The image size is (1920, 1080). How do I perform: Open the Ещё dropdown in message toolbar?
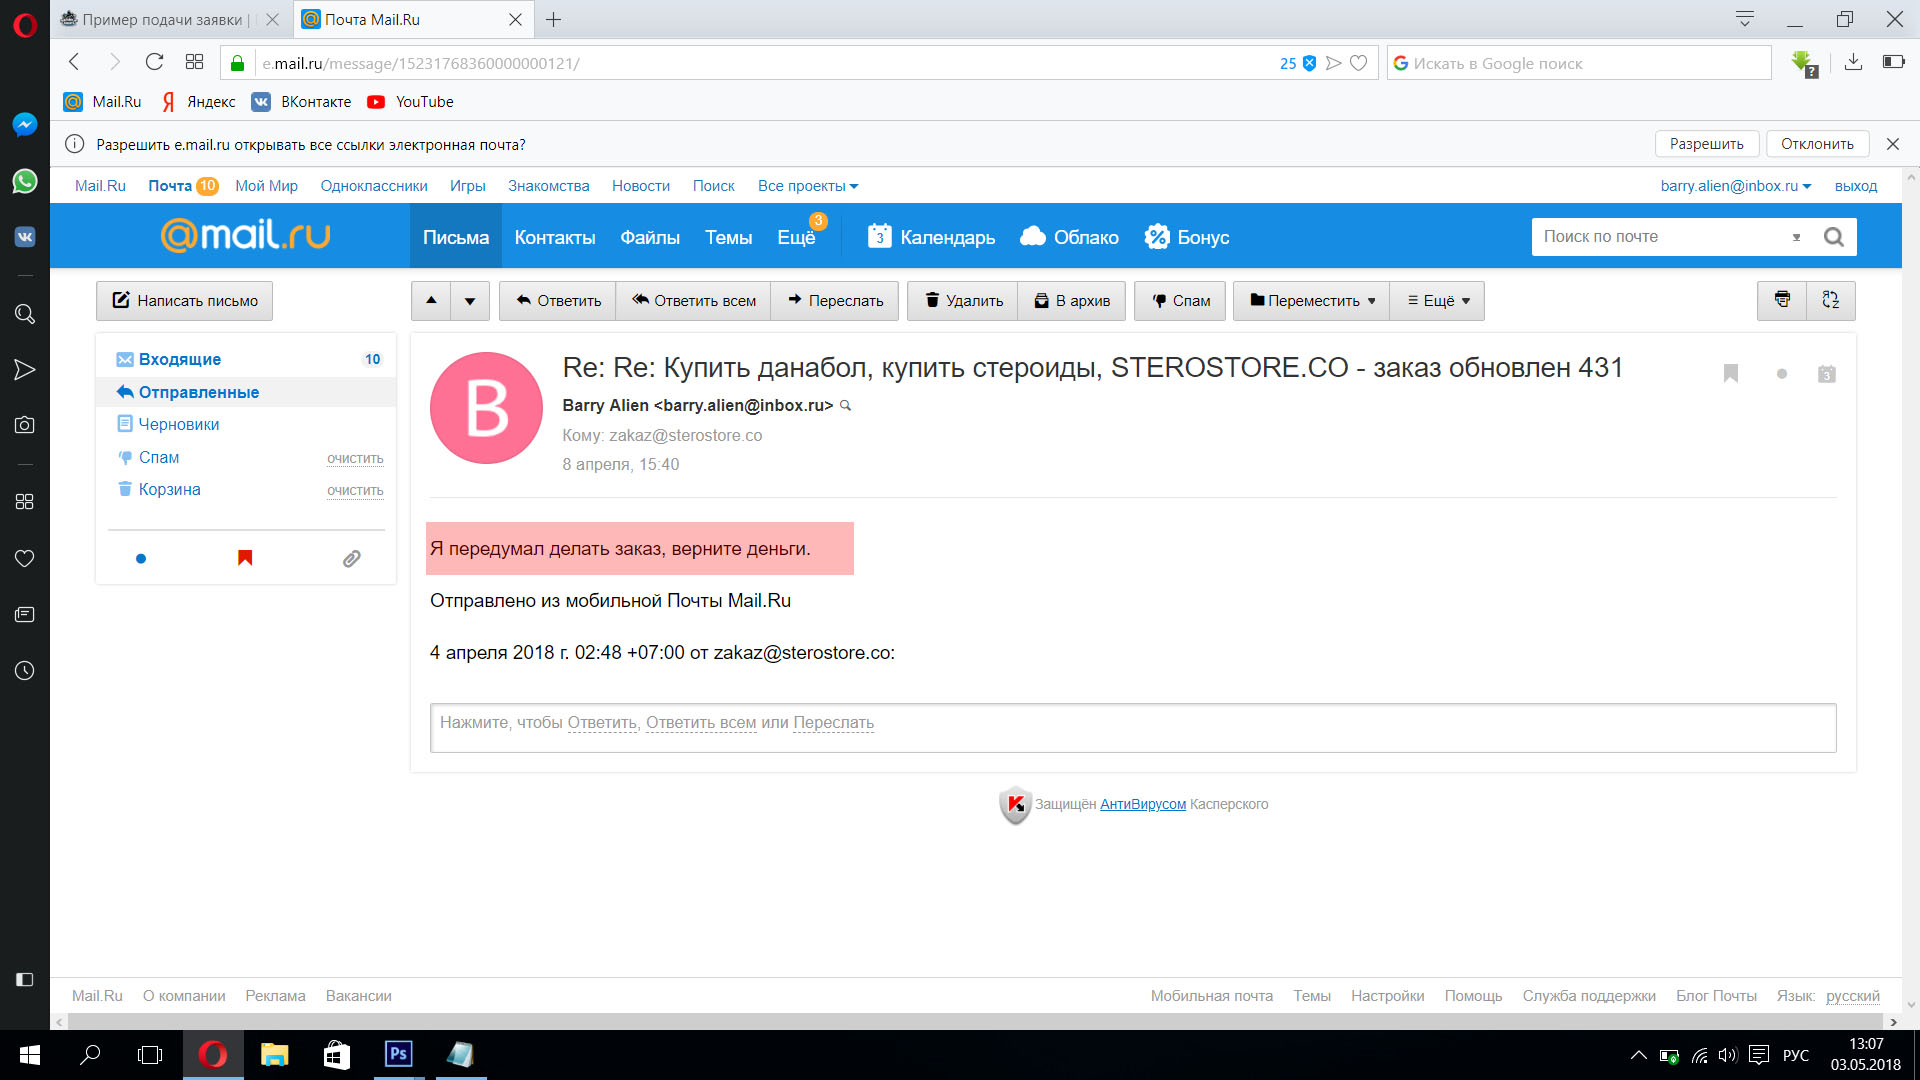point(1438,301)
